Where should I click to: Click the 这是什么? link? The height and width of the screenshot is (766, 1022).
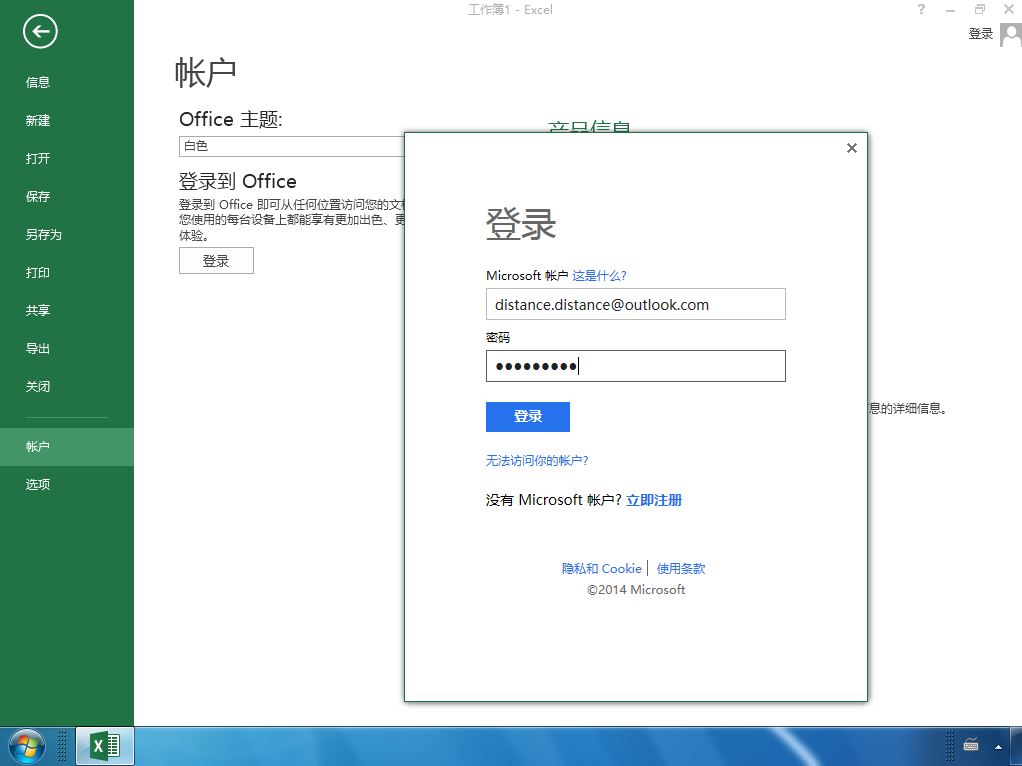[x=599, y=276]
